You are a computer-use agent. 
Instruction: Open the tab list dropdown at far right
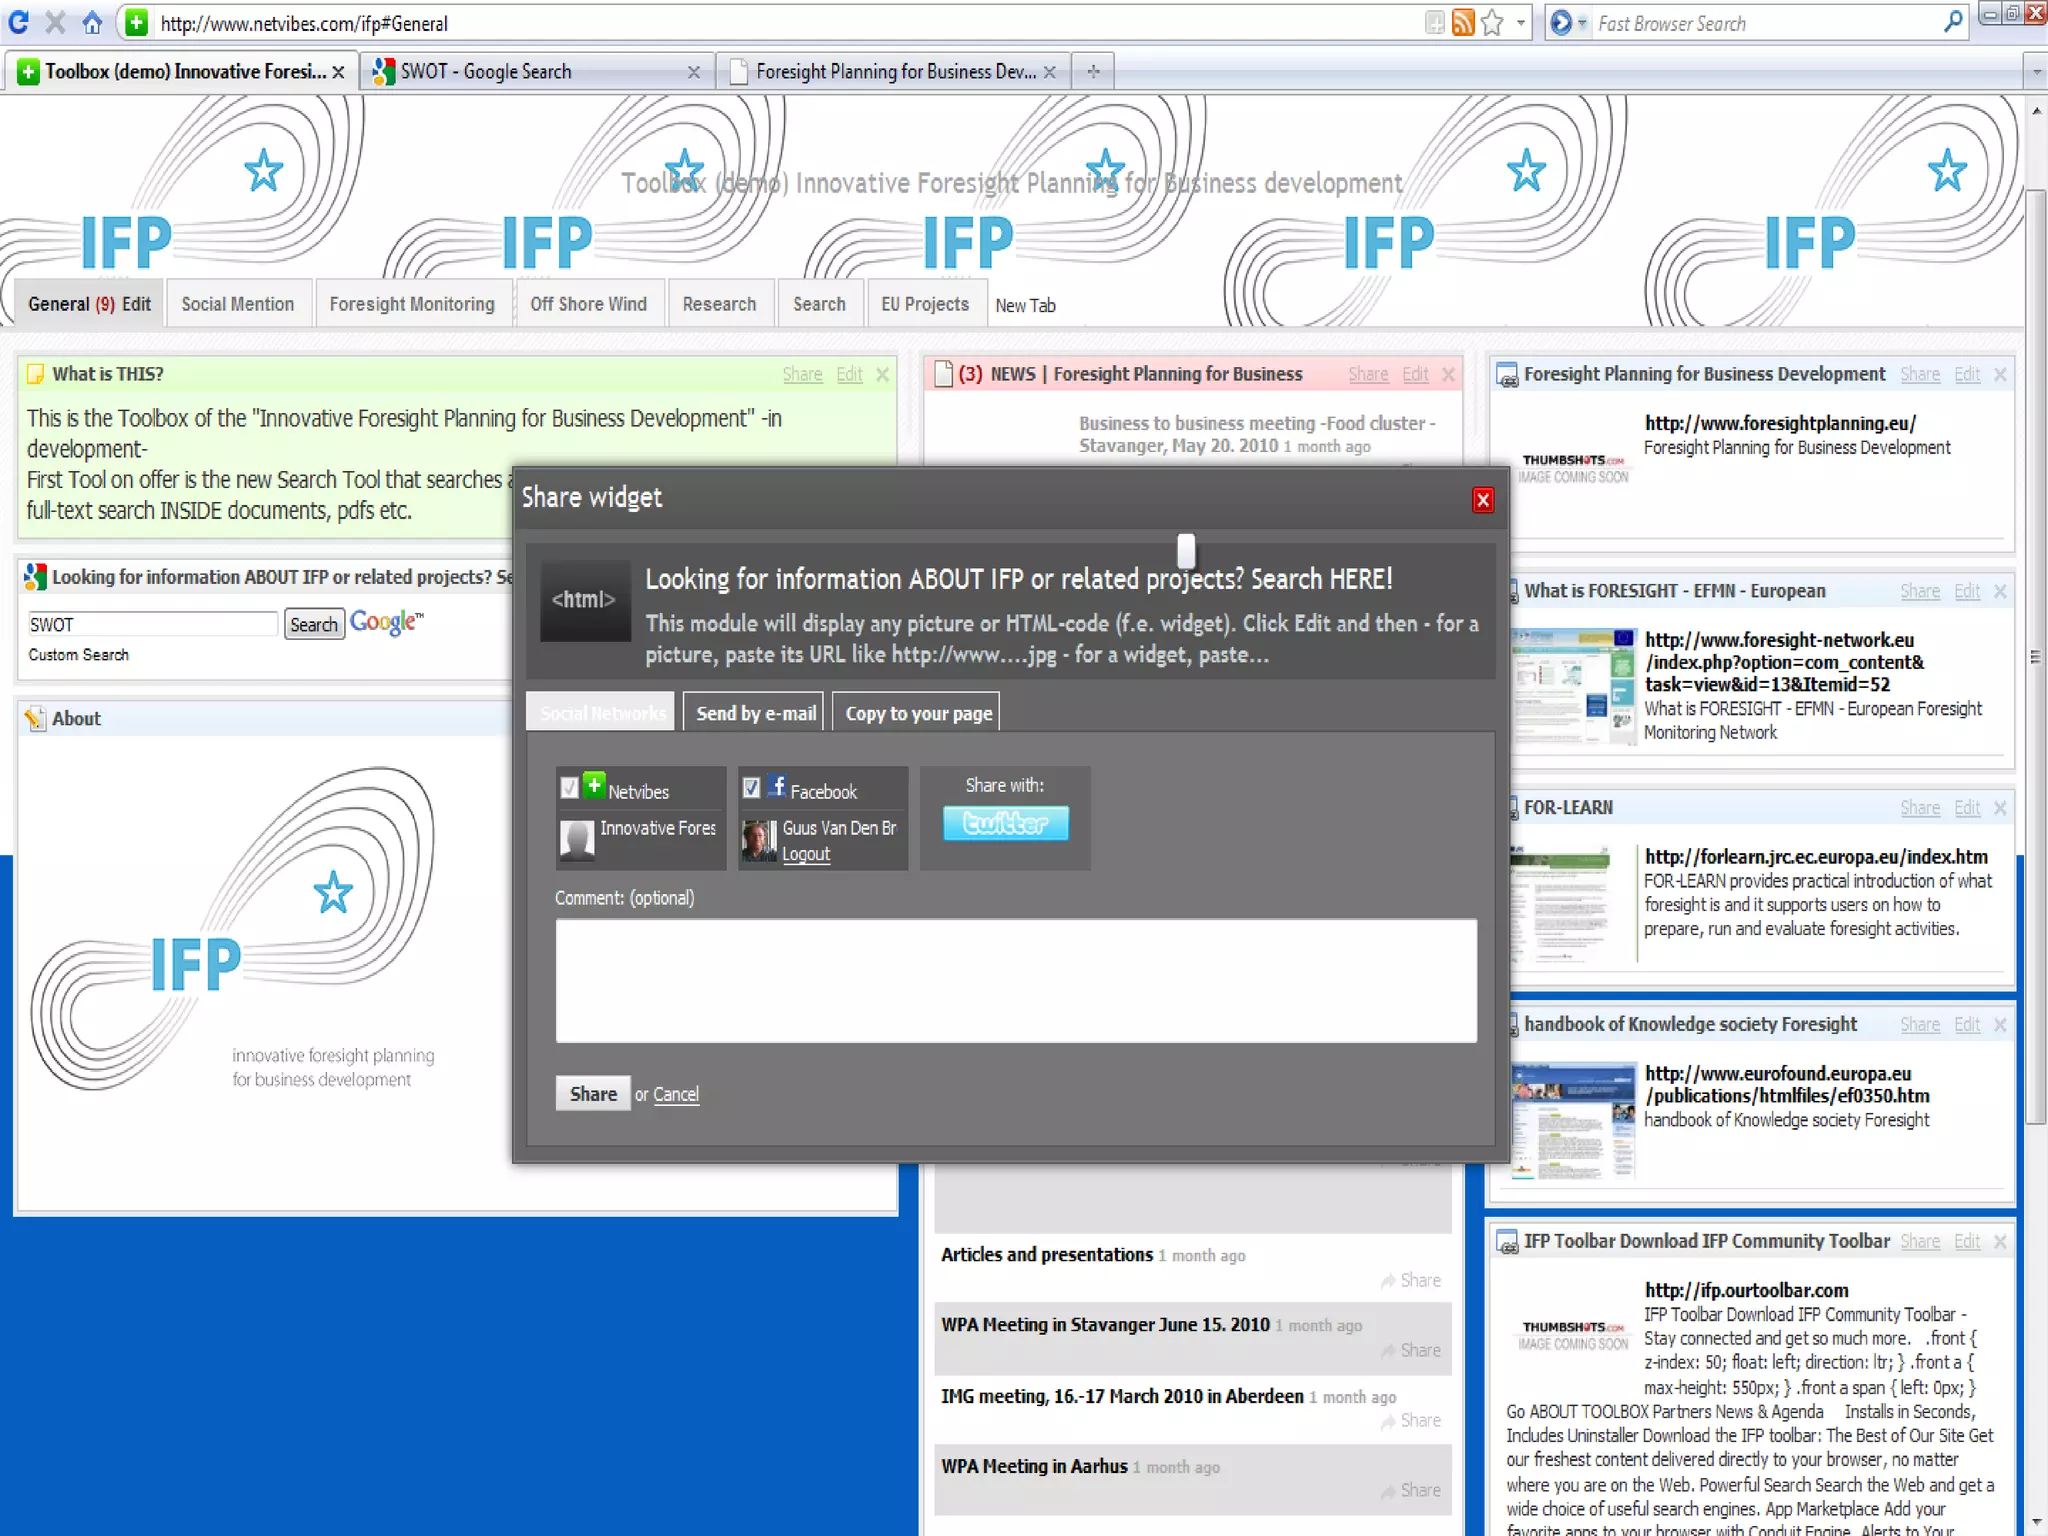[x=2036, y=72]
